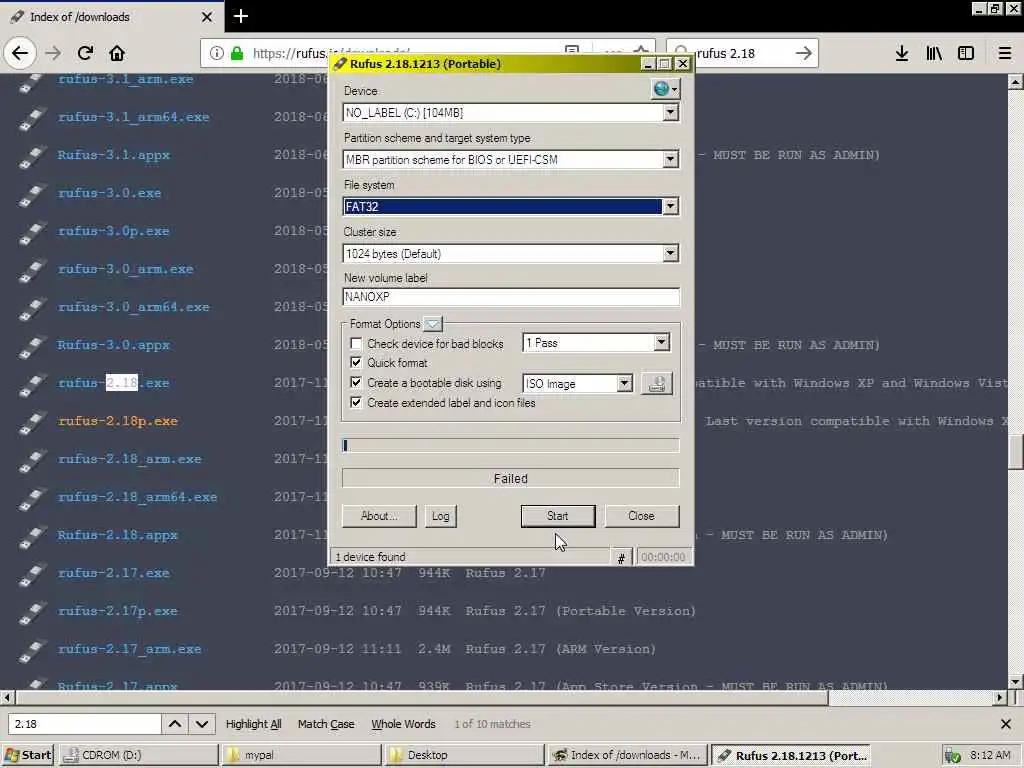Click the find bar text field

point(85,724)
